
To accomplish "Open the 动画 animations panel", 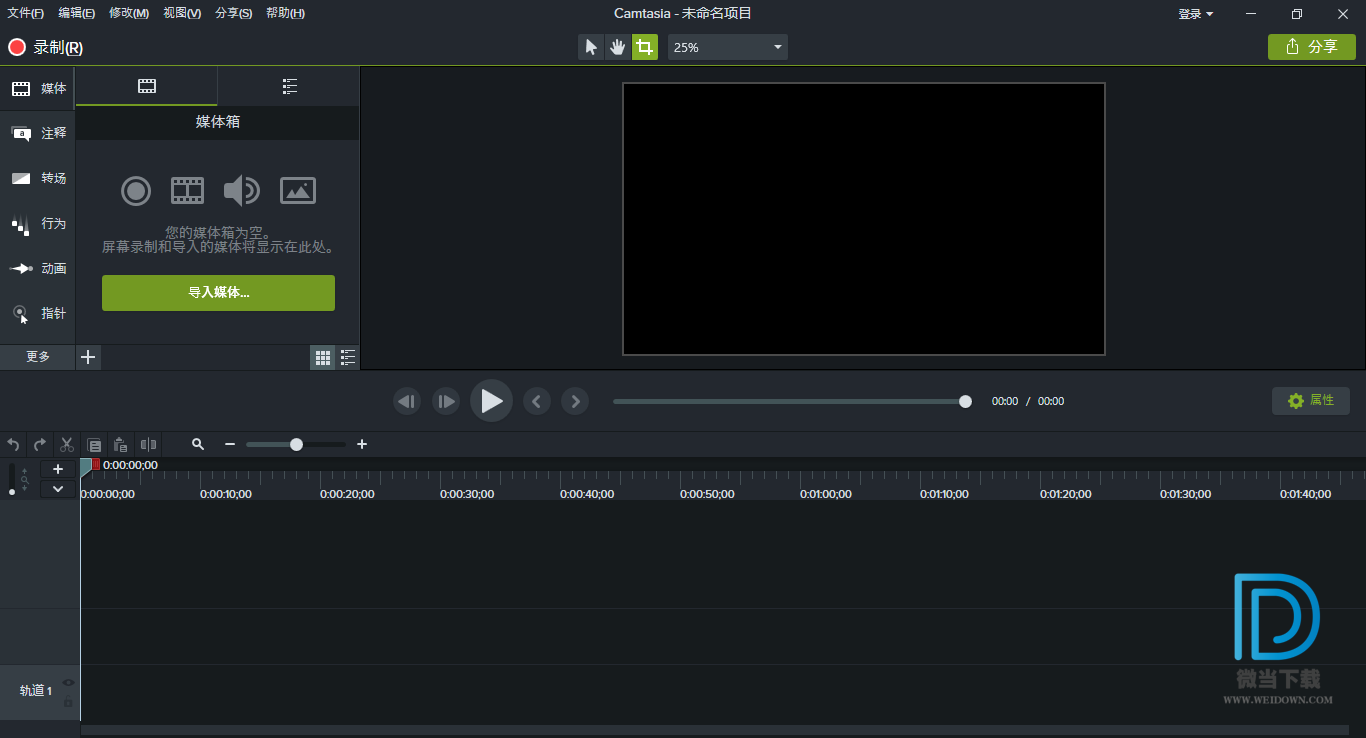I will (x=38, y=269).
